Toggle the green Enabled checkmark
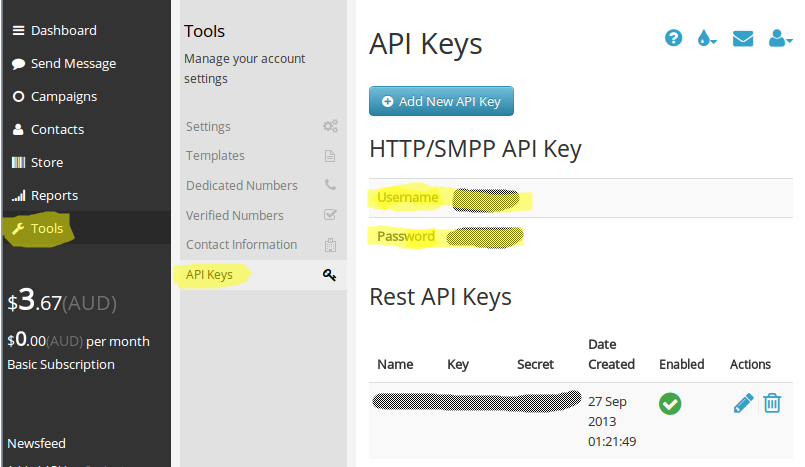The width and height of the screenshot is (805, 467). pyautogui.click(x=670, y=404)
